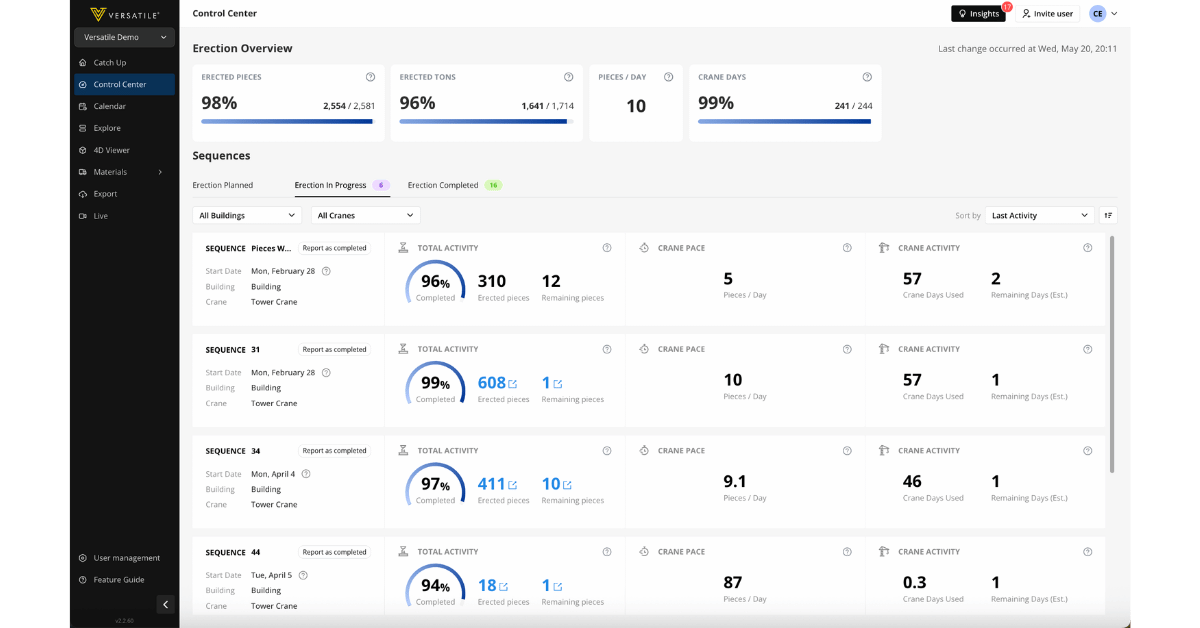Open the 4D Viewer sidebar icon
1200x628 pixels.
83,150
